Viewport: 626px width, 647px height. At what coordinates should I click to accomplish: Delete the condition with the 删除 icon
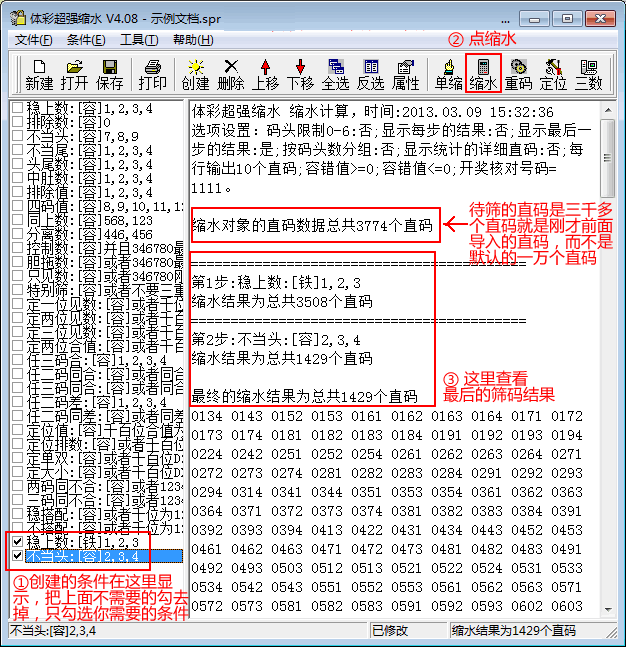pyautogui.click(x=231, y=75)
